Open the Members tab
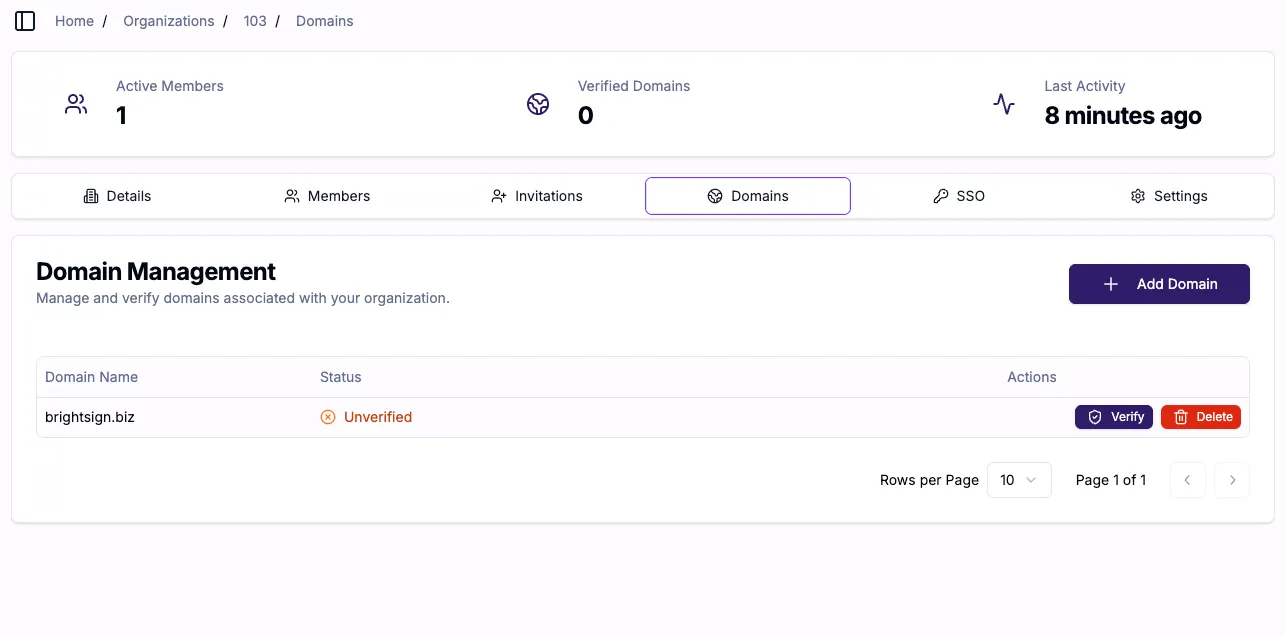This screenshot has height=636, width=1285. 327,196
